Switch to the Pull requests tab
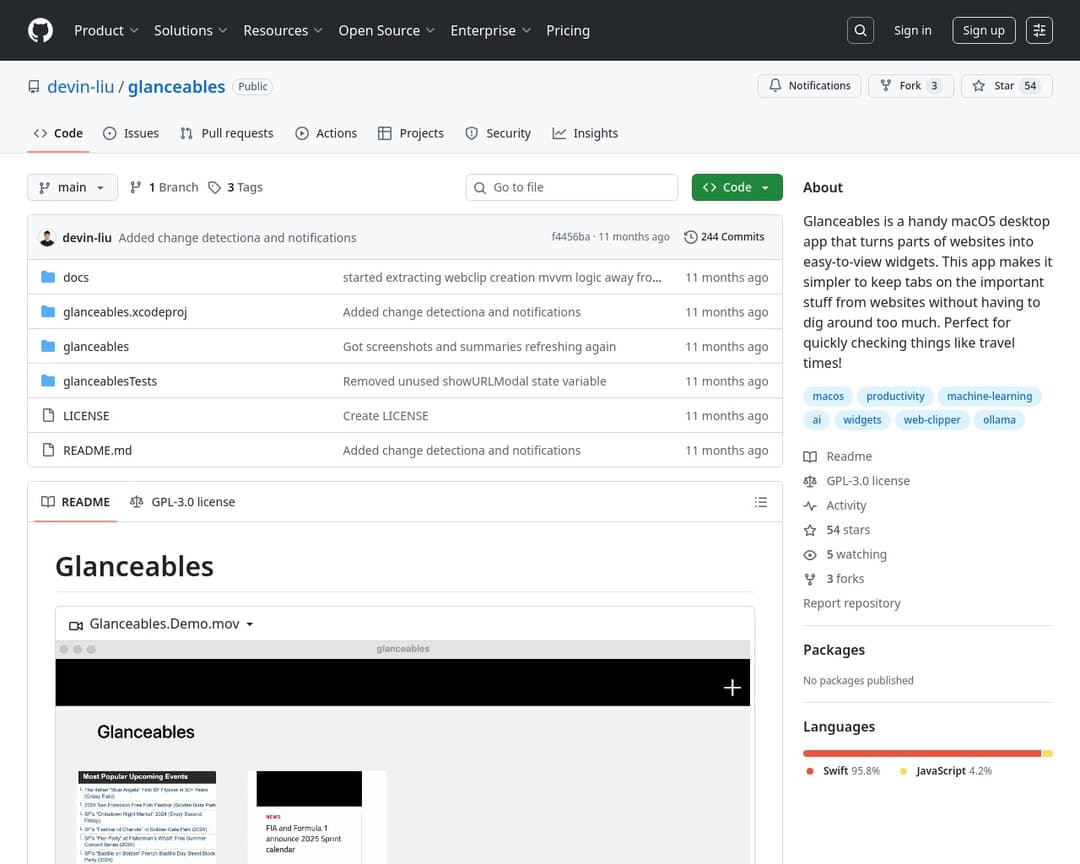The image size is (1080, 864). (226, 133)
